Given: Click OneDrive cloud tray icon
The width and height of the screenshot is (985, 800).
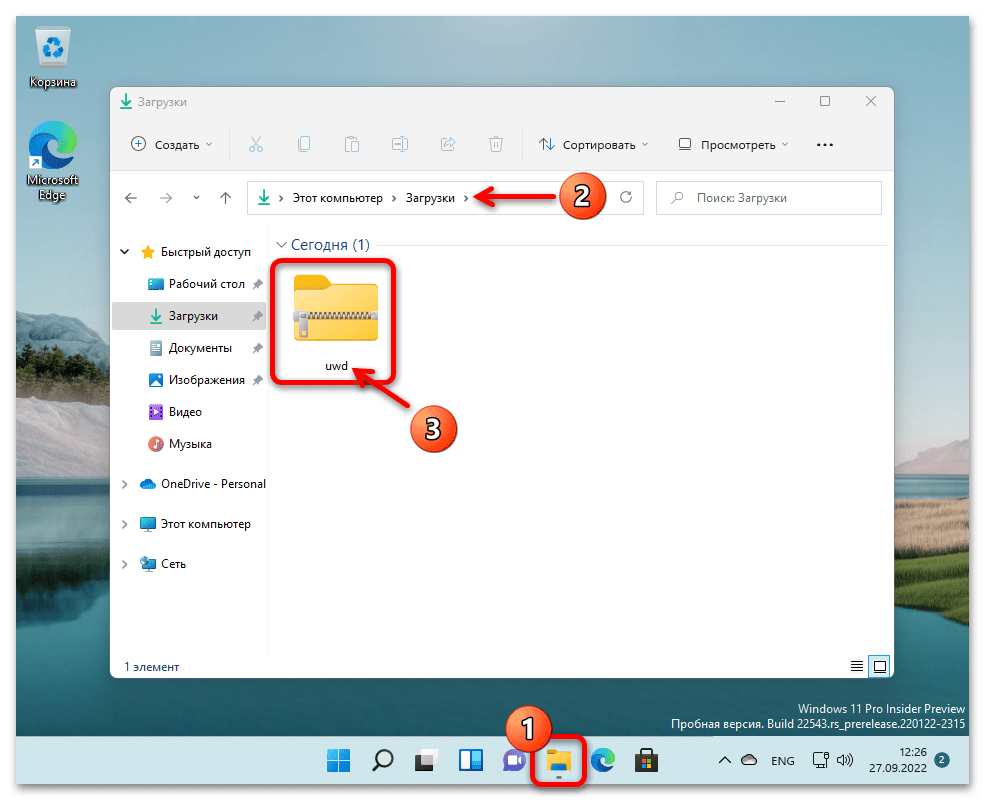Looking at the screenshot, I should tap(749, 761).
